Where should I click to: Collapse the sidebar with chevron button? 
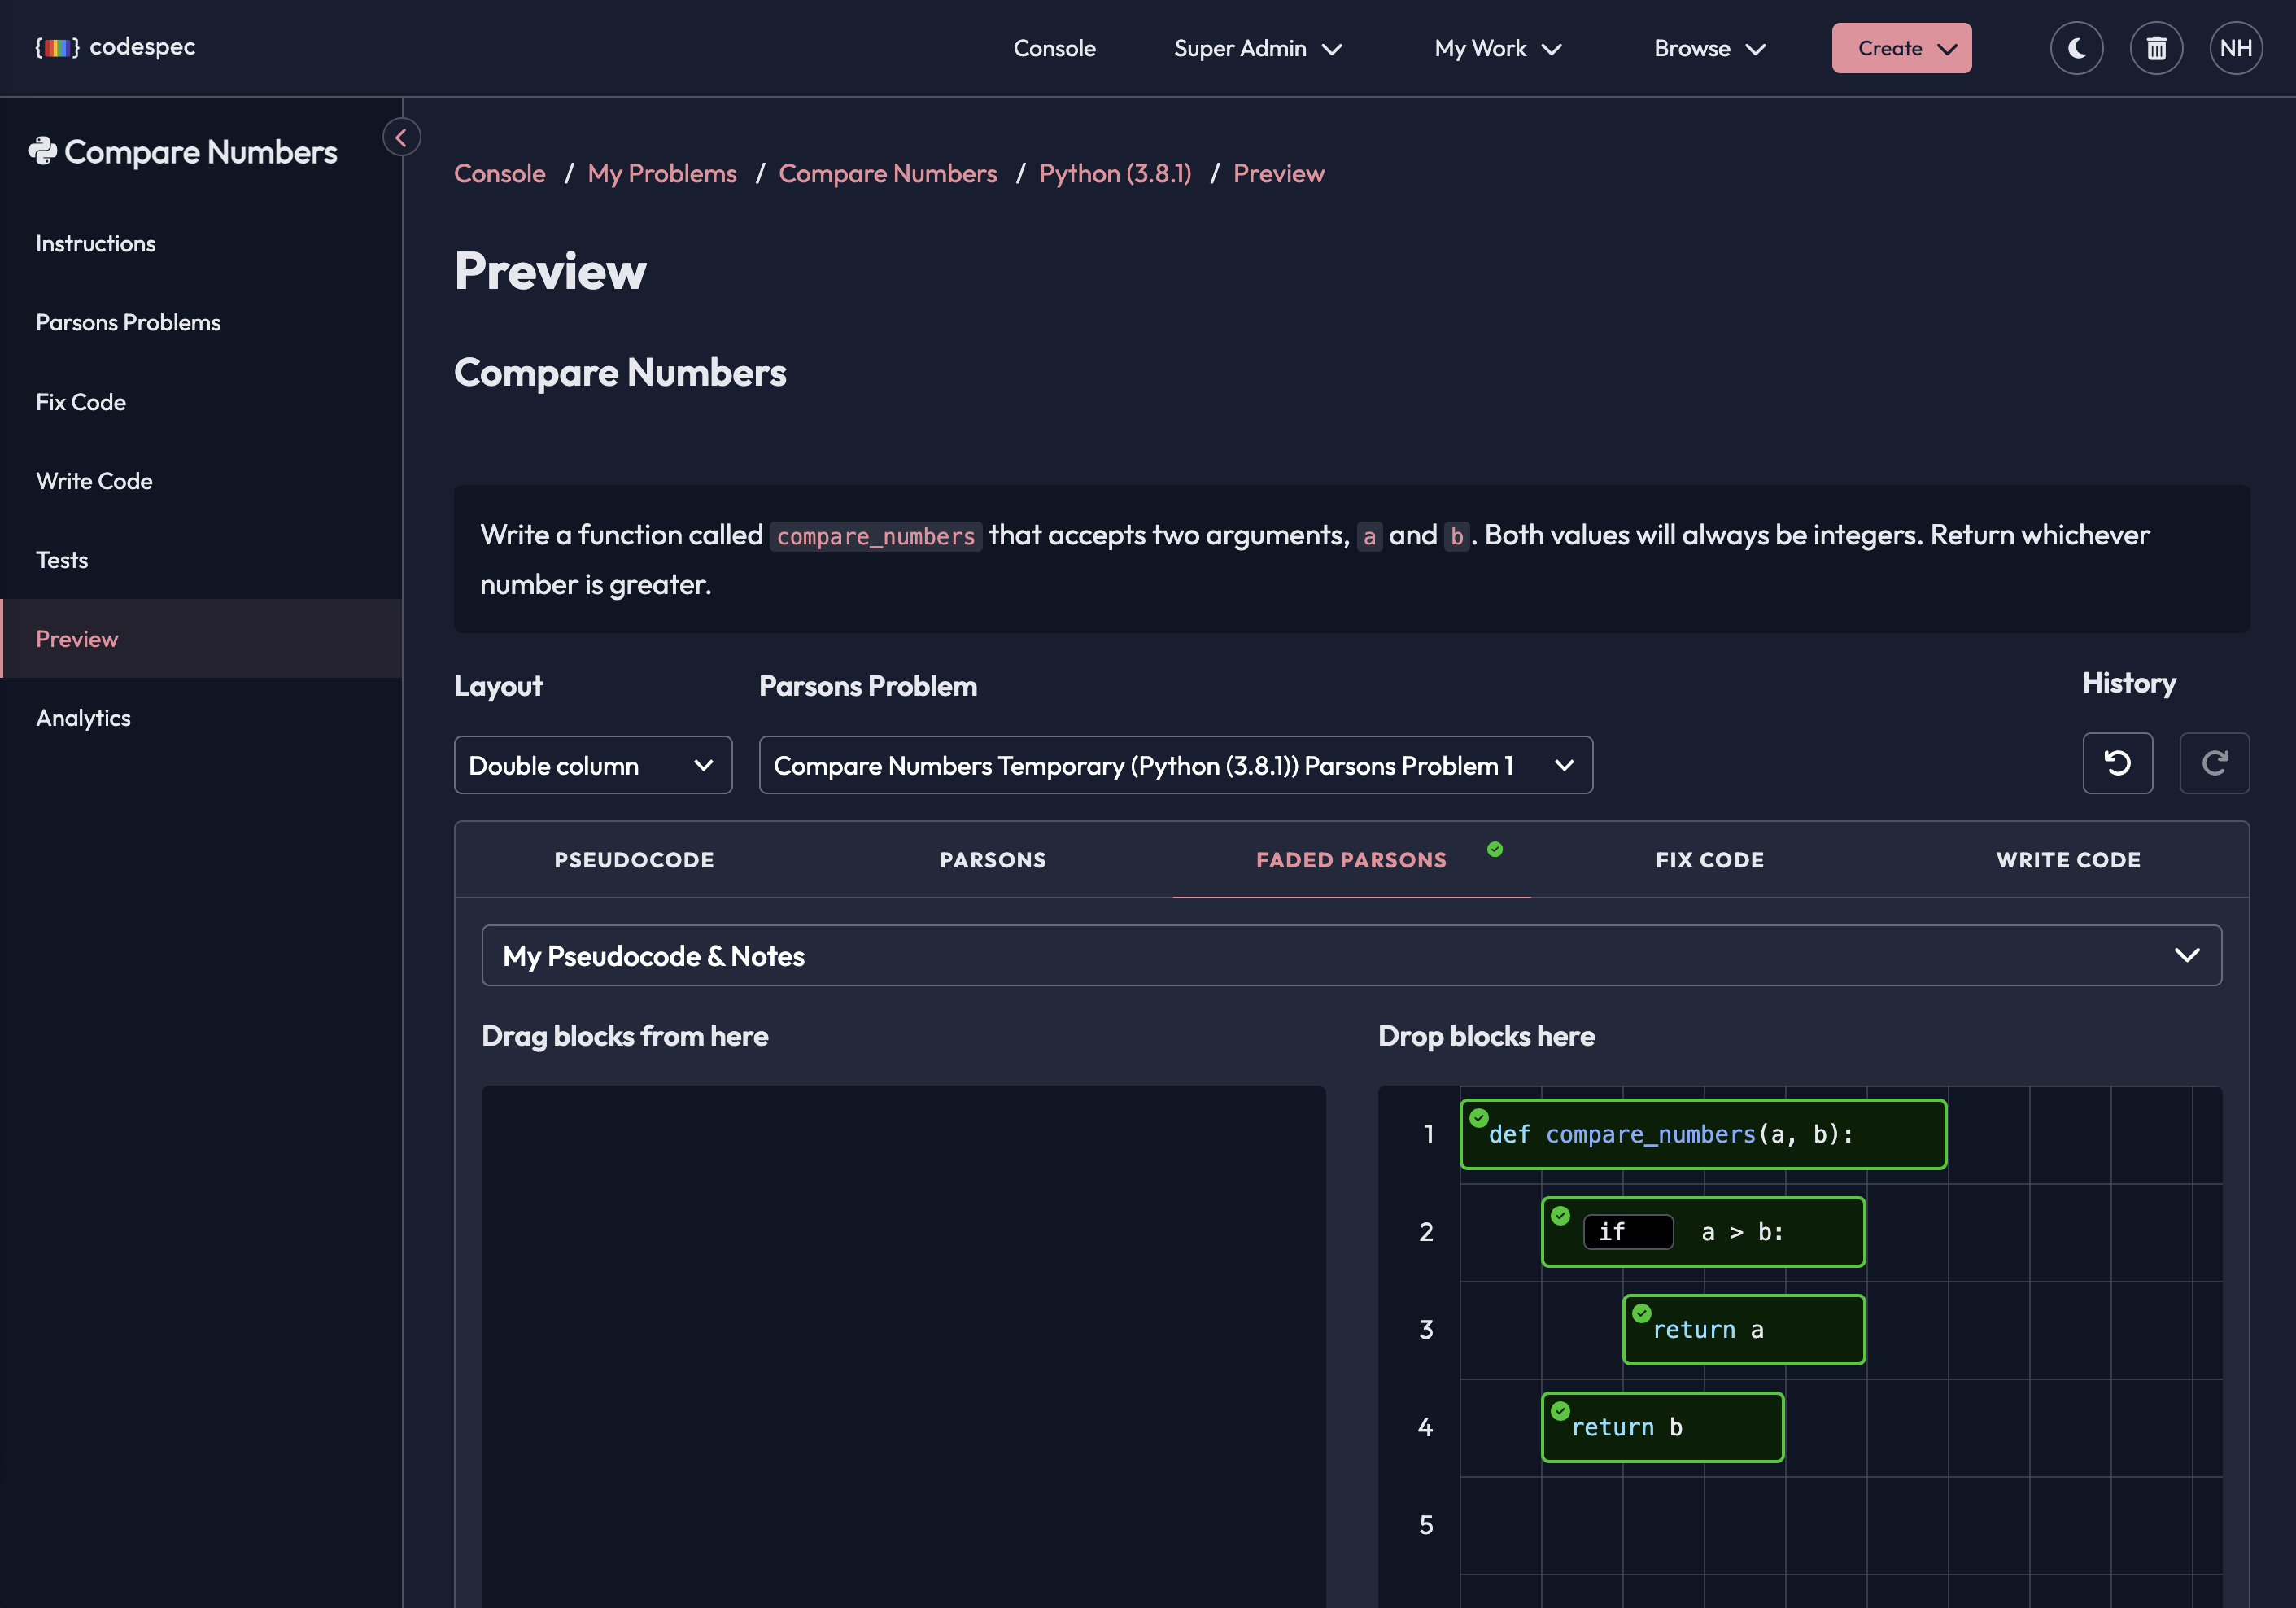(401, 137)
